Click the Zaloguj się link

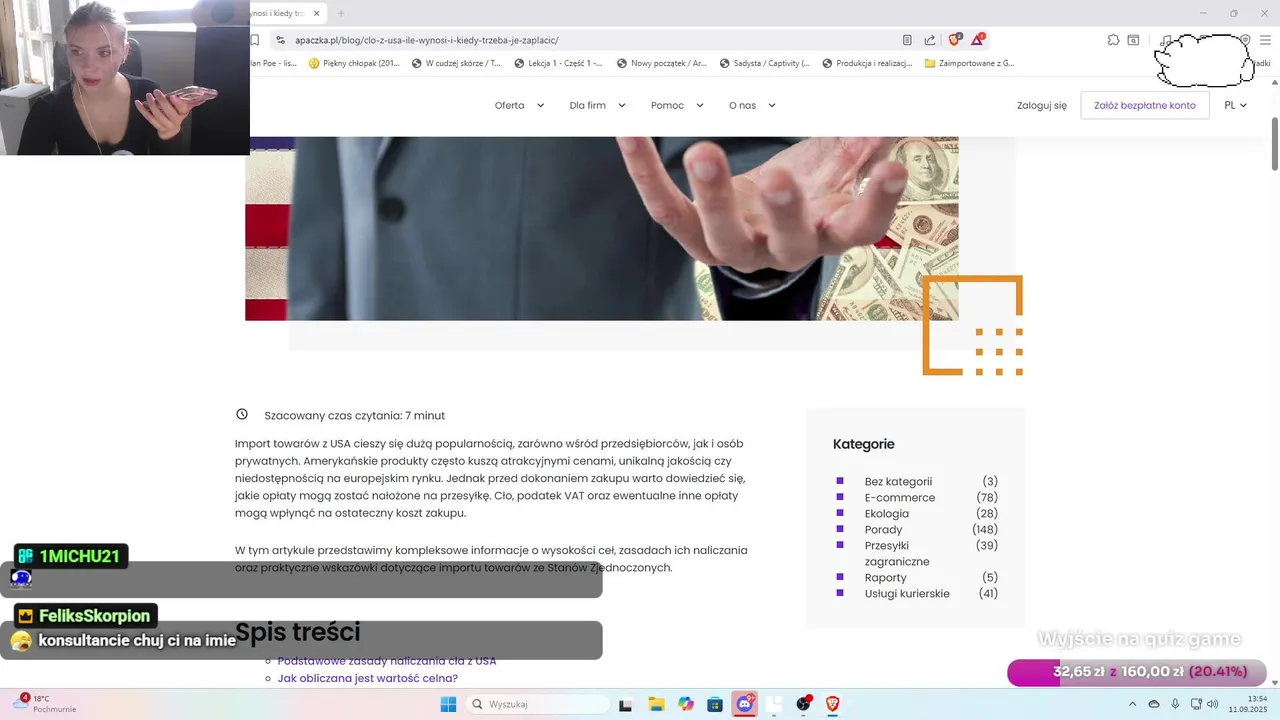coord(1041,105)
